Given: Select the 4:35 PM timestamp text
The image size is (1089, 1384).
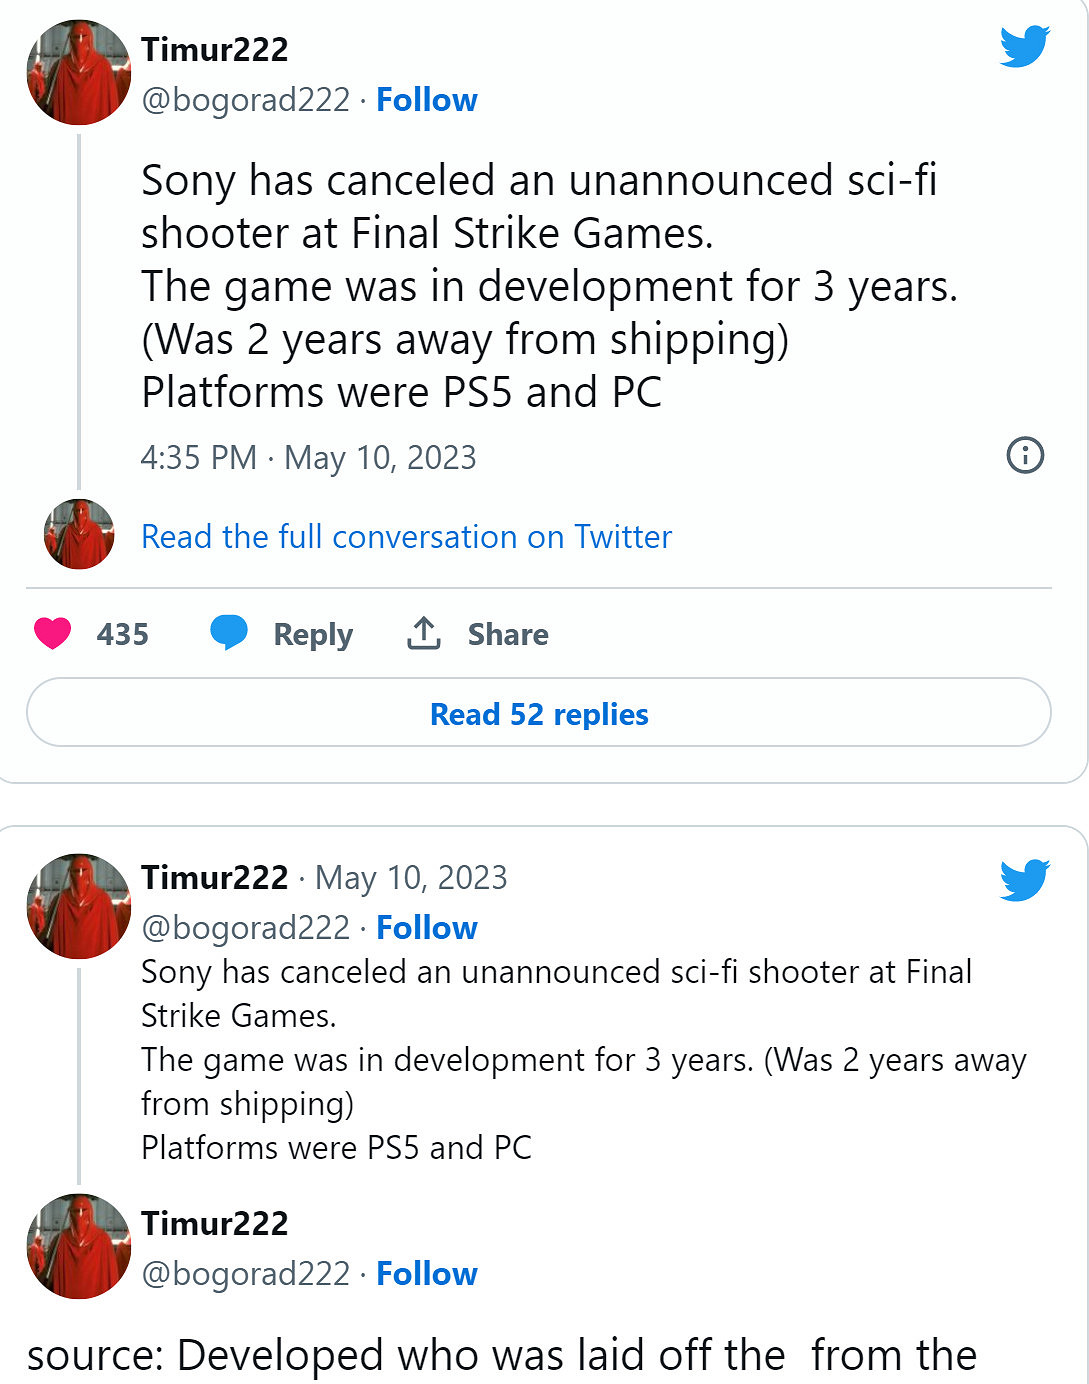Looking at the screenshot, I should [x=200, y=457].
